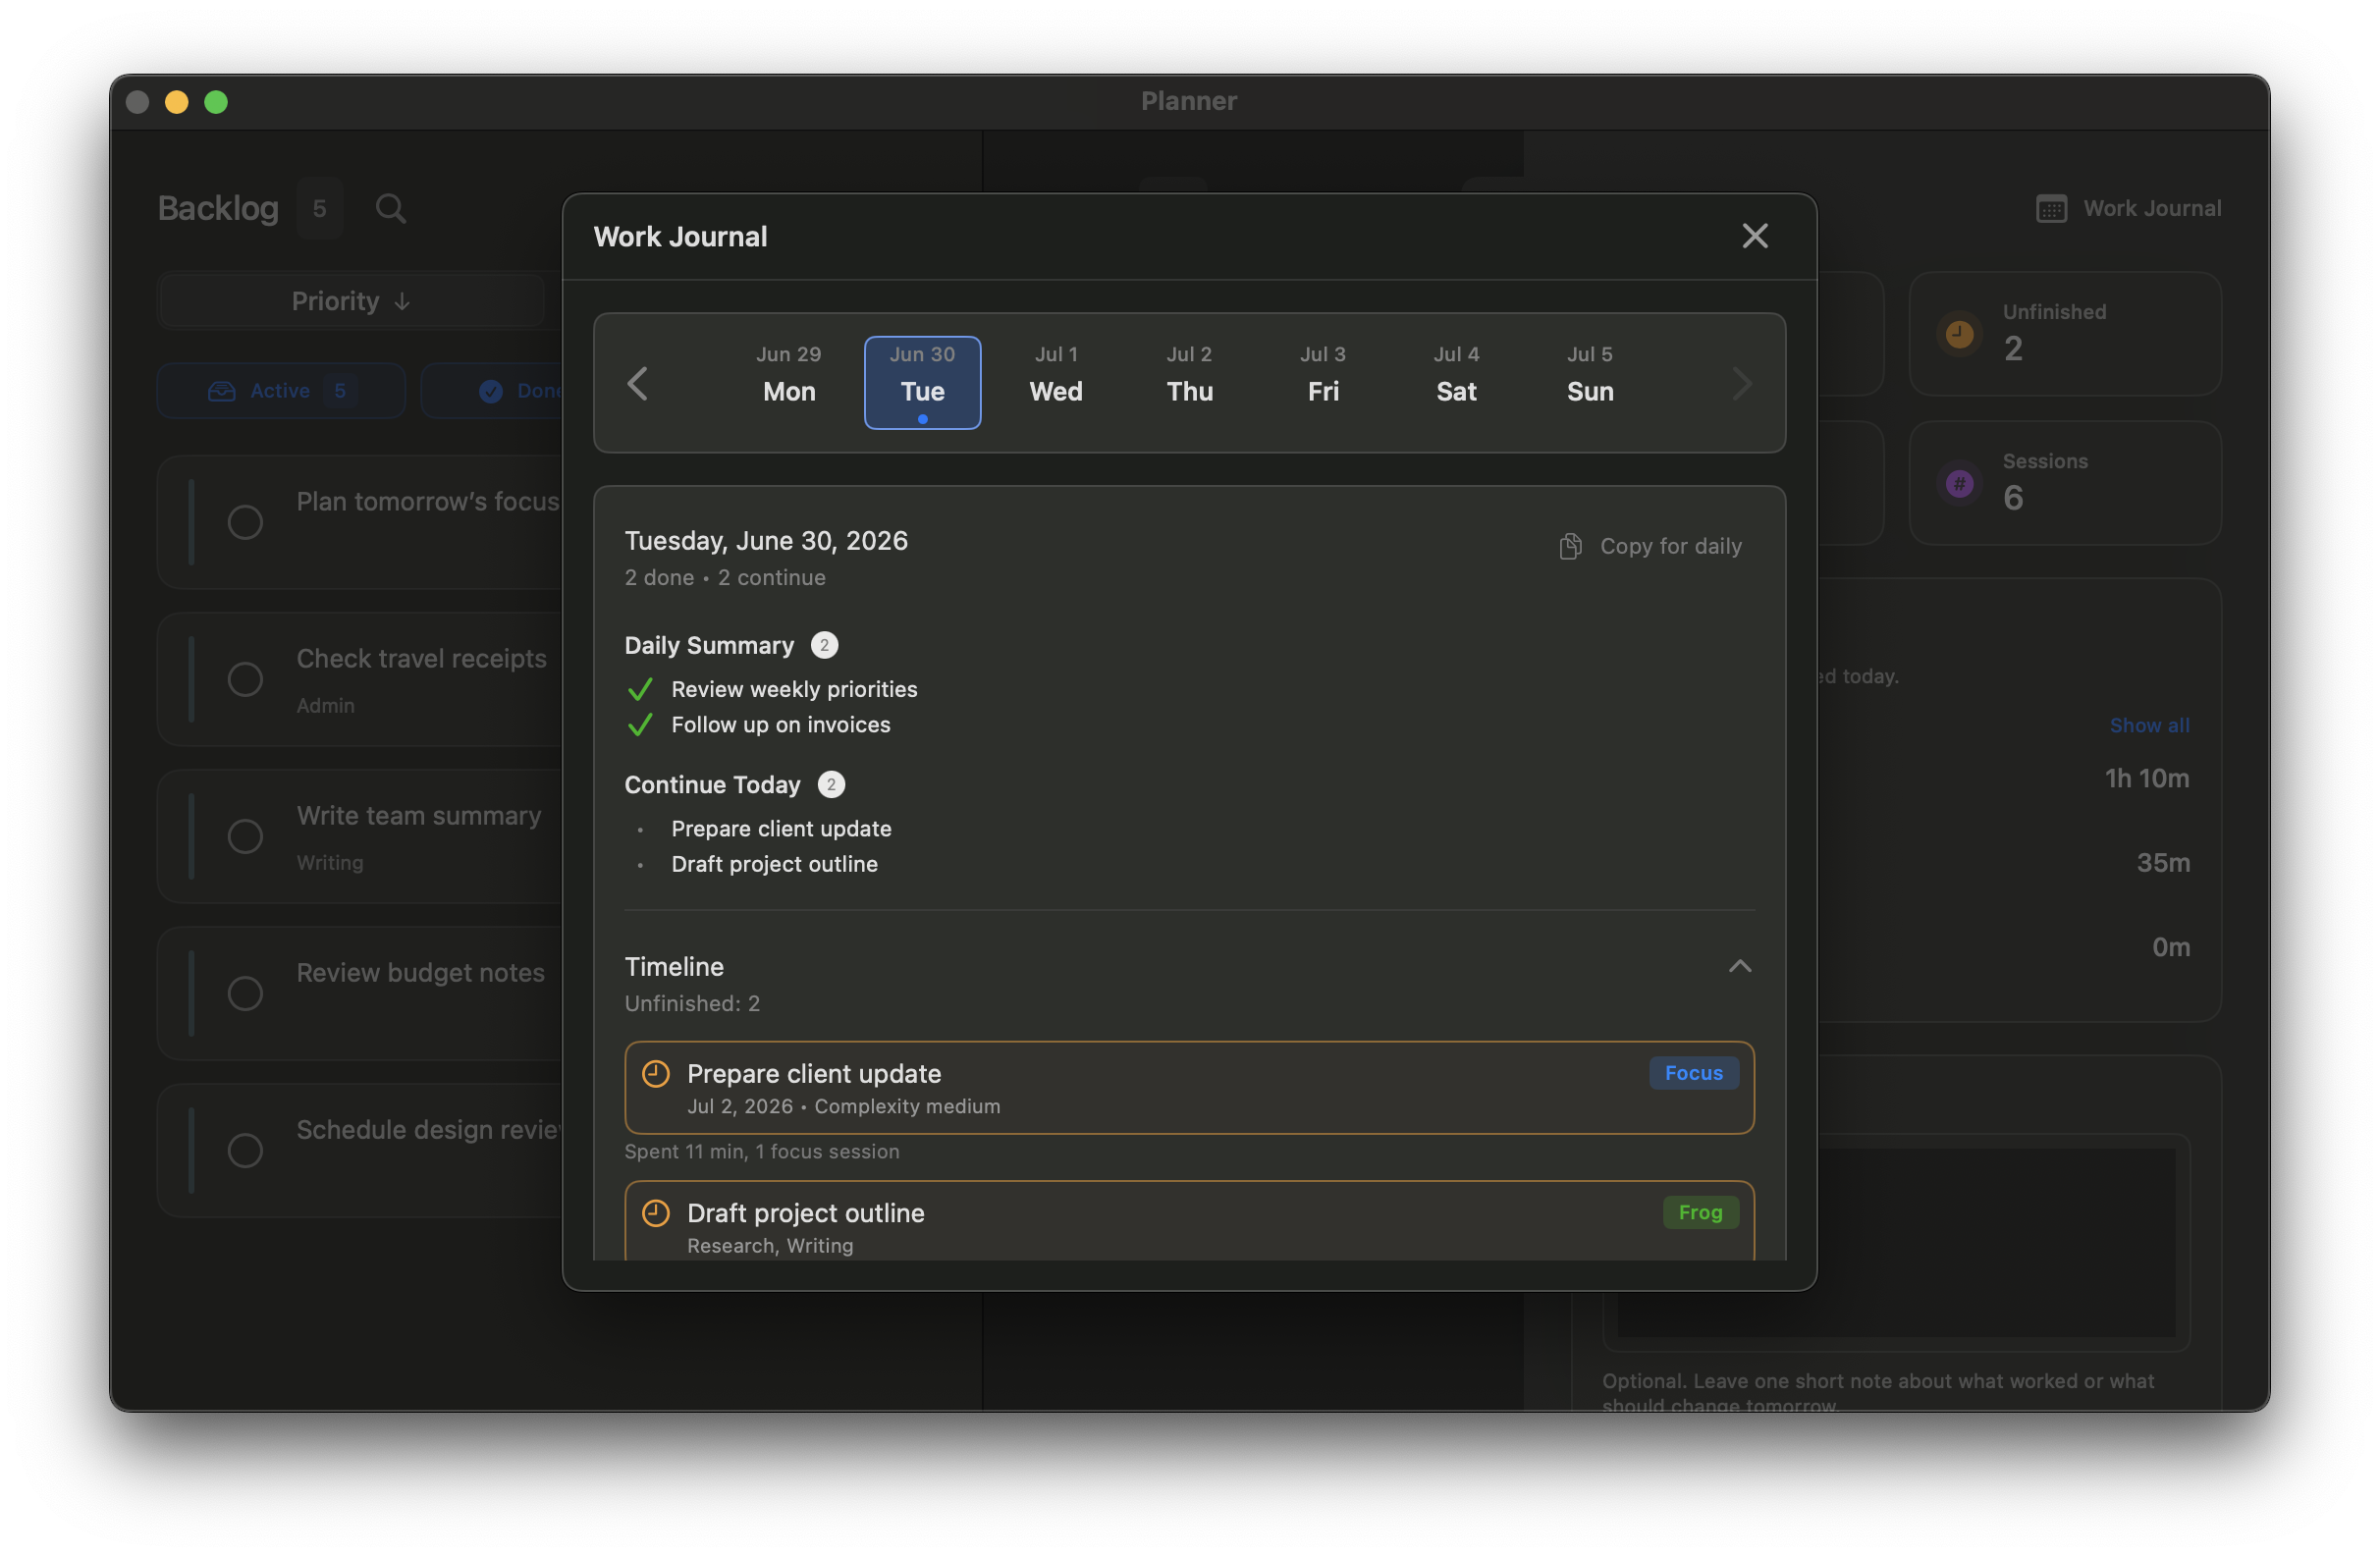Image resolution: width=2380 pixels, height=1557 pixels.
Task: Go to previous week in journal
Action: [x=637, y=384]
